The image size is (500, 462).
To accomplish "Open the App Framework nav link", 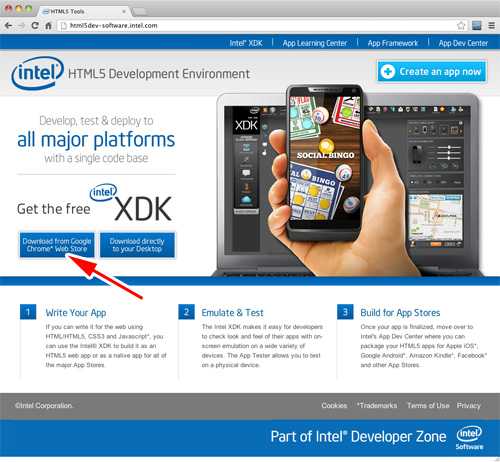I will (x=393, y=43).
